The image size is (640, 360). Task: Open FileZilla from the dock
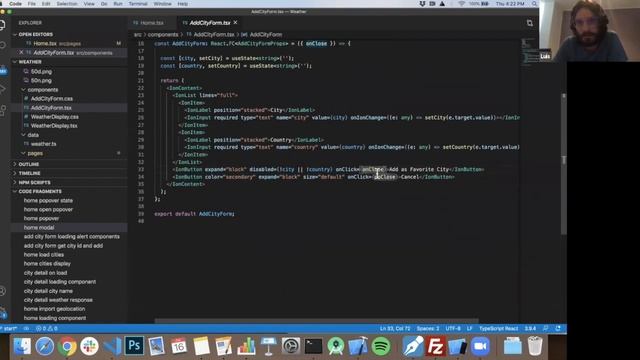pos(436,347)
